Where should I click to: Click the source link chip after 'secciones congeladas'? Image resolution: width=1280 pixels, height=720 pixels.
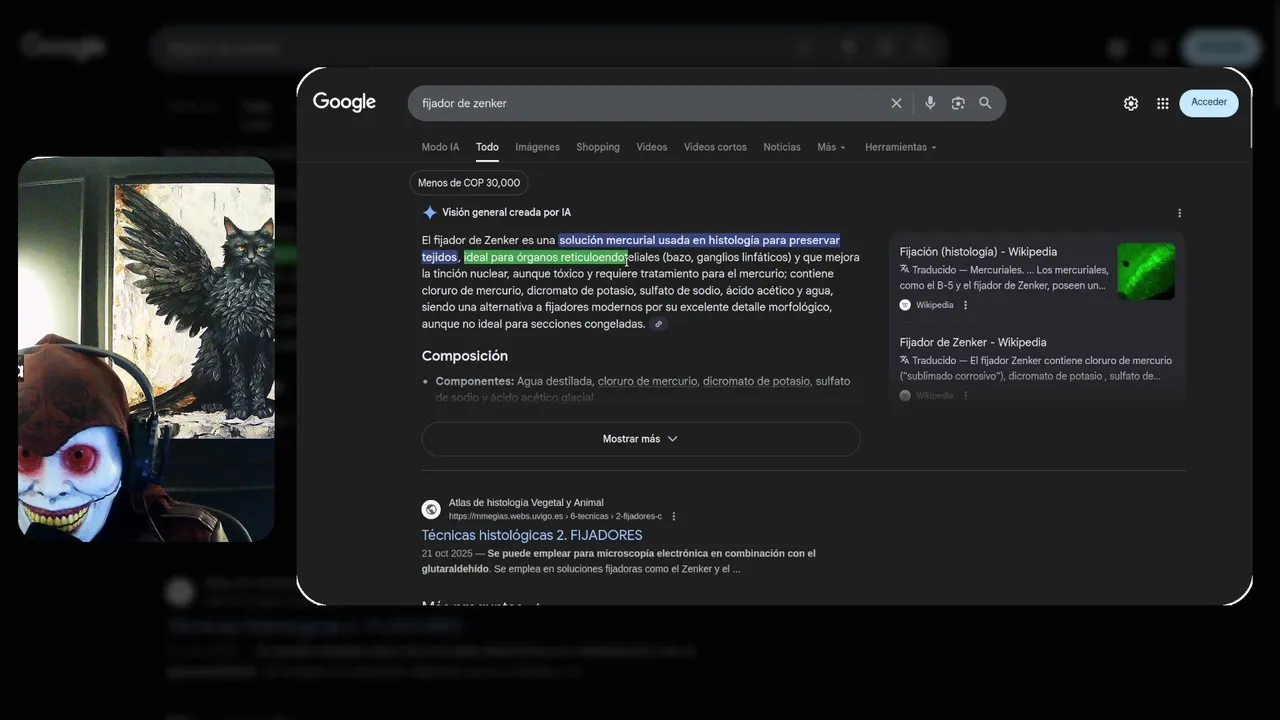pos(658,324)
